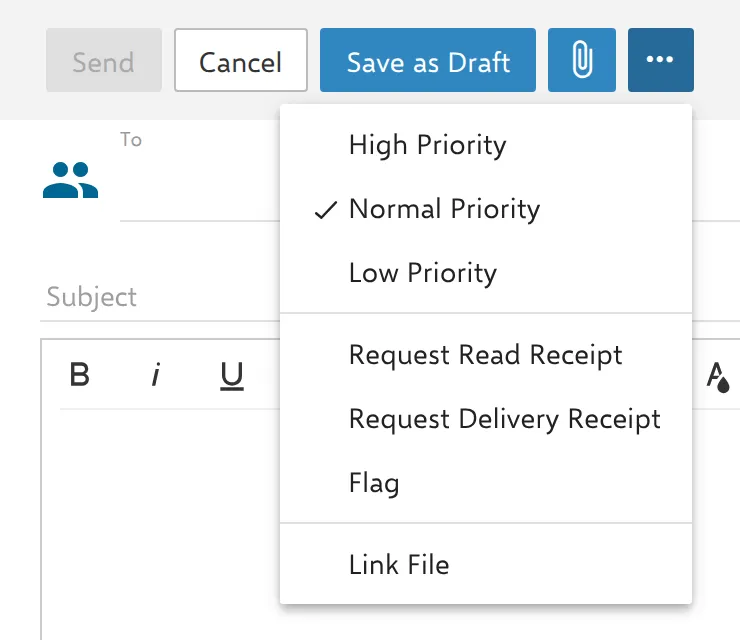Screen dimensions: 740x640
Task: Choose Link File from the menu
Action: 486,565
